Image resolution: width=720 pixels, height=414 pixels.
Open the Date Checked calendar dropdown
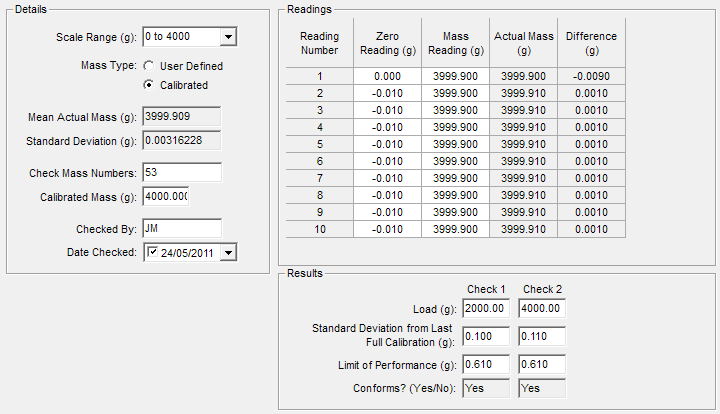coord(229,253)
